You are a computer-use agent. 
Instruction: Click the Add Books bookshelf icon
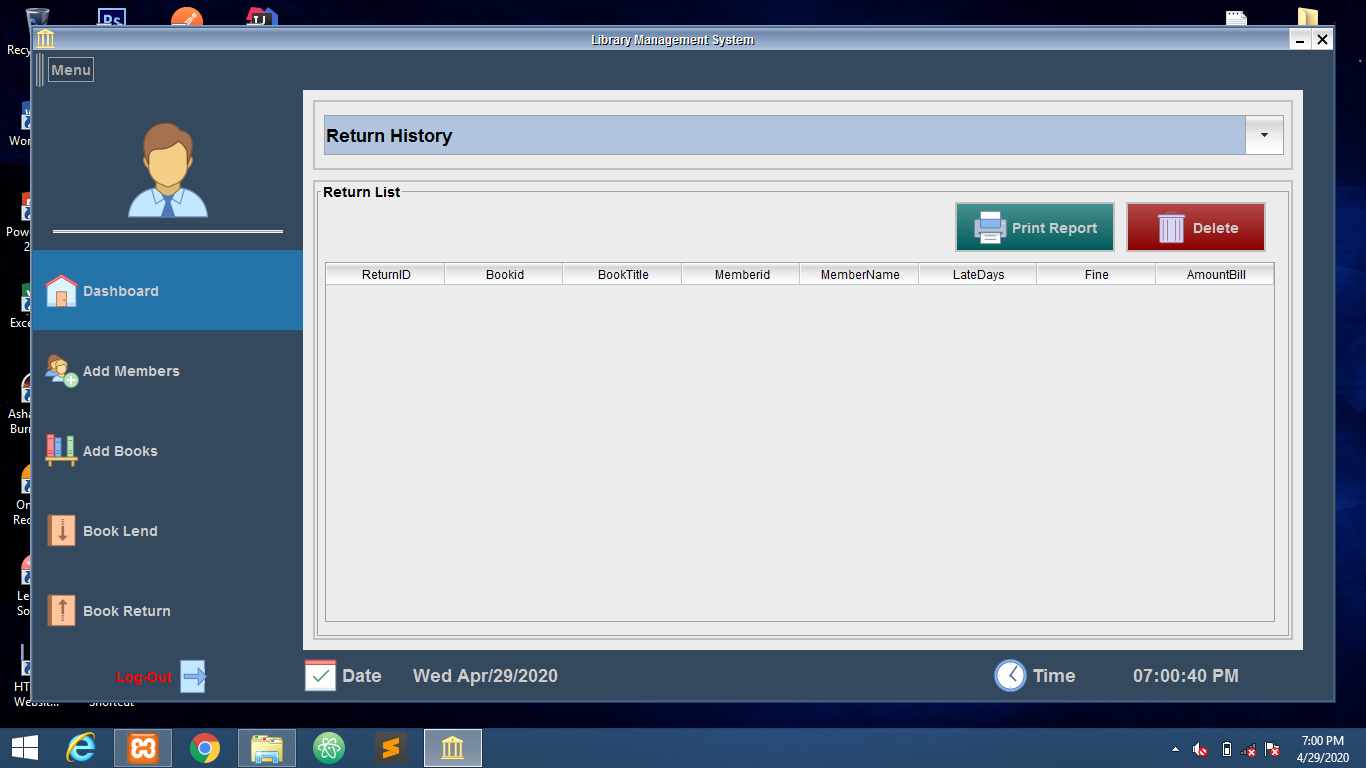click(x=60, y=450)
